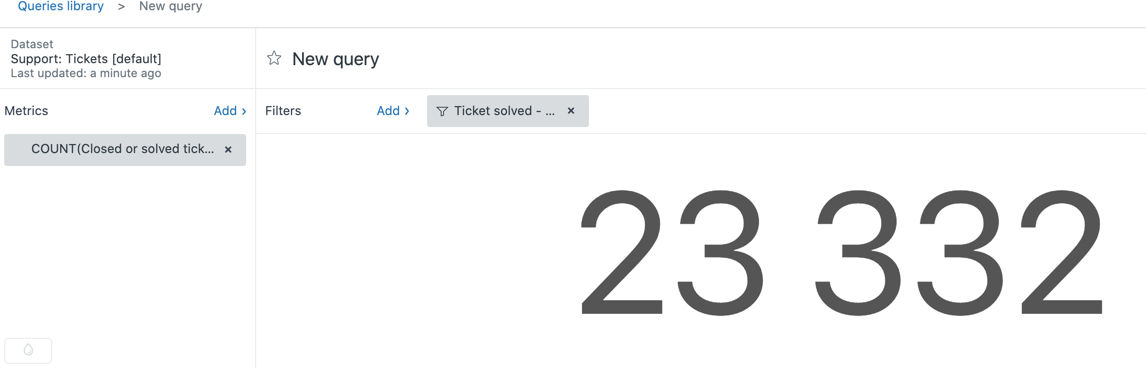Click the Metrics panel label
This screenshot has width=1146, height=368.
(x=26, y=111)
